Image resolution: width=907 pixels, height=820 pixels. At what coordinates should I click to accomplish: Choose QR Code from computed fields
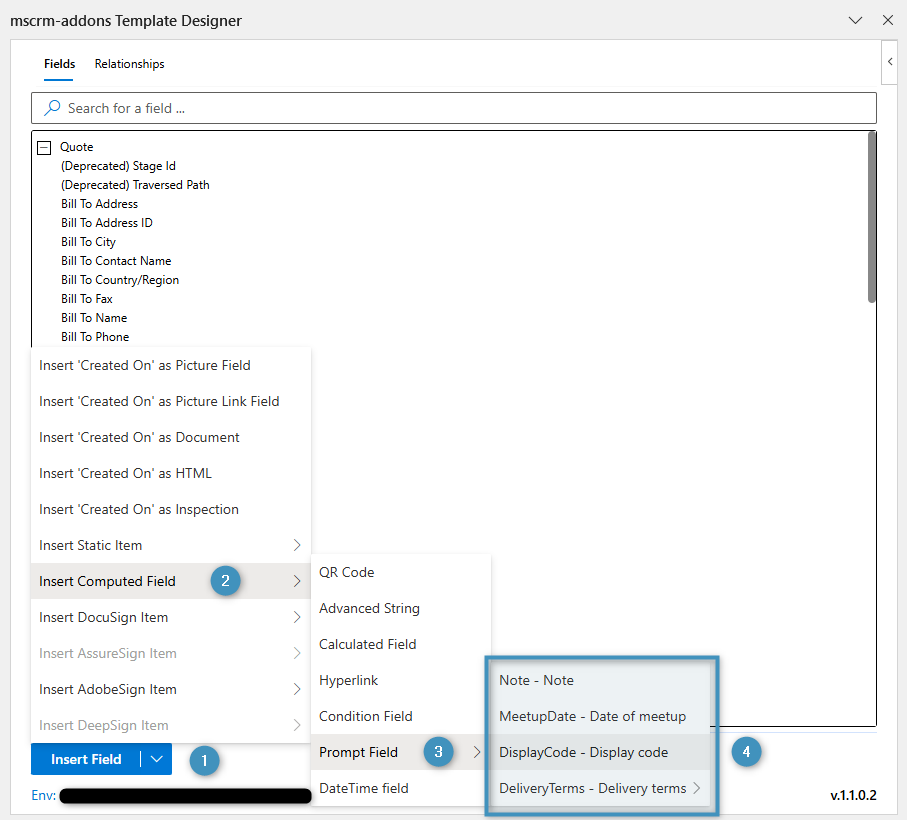point(347,572)
